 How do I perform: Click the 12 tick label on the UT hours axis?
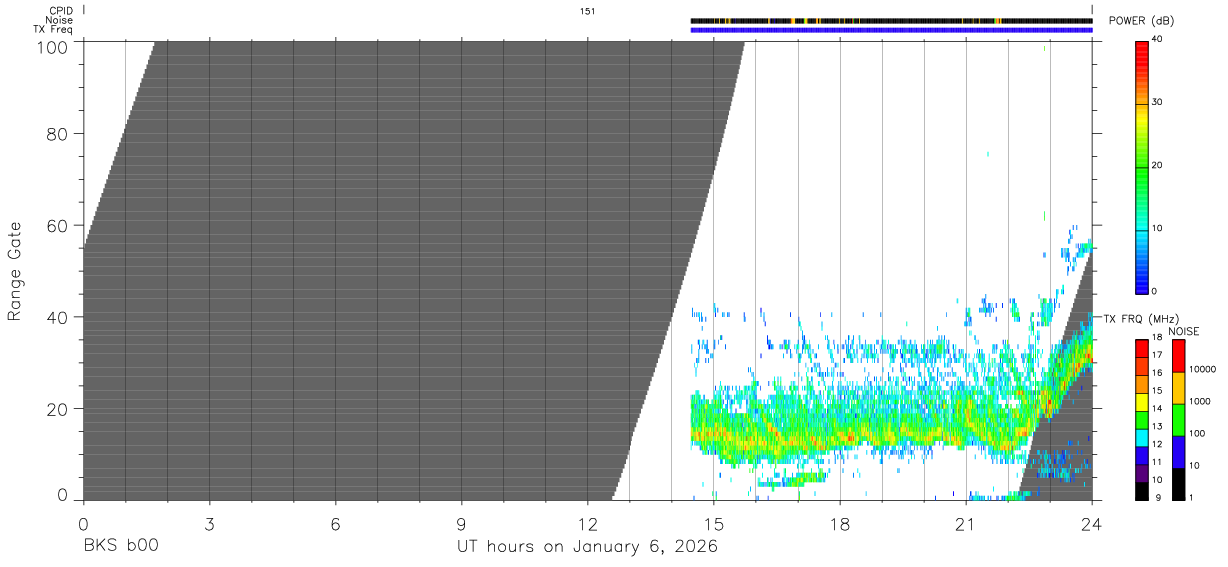coord(587,525)
